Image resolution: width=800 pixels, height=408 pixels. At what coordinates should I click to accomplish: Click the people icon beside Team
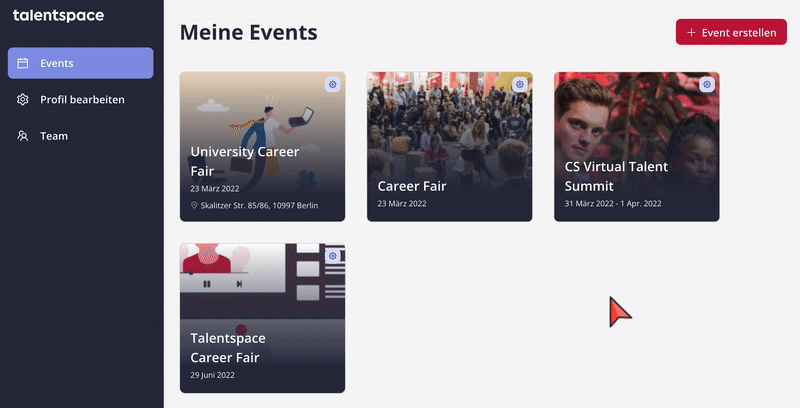[x=23, y=136]
